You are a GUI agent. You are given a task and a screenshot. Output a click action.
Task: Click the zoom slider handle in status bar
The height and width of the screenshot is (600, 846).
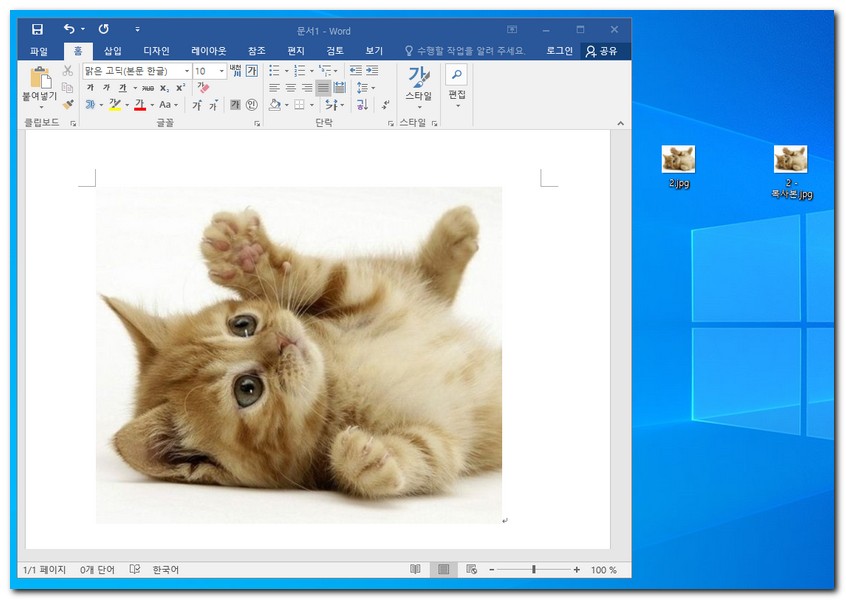[534, 570]
